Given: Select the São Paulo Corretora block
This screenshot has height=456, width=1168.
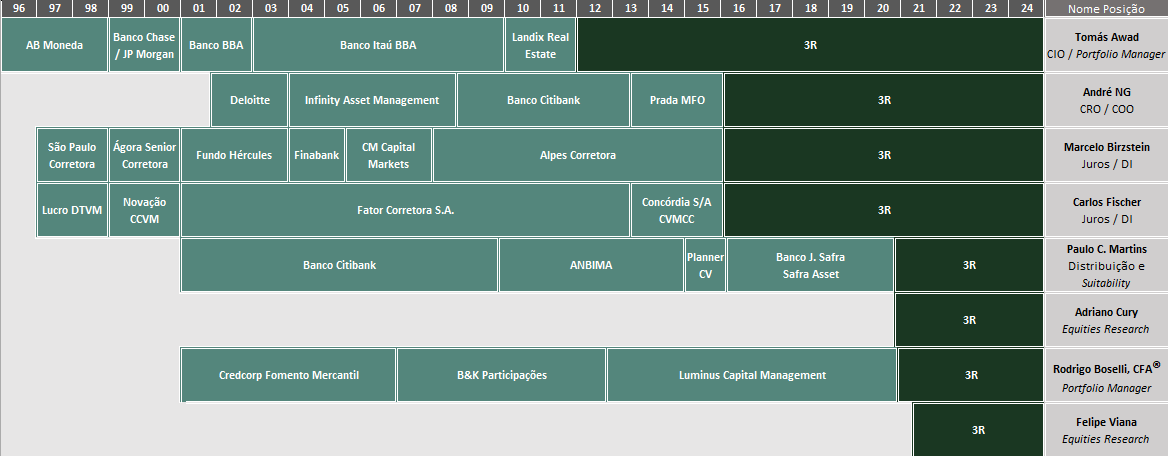Looking at the screenshot, I should [x=72, y=155].
